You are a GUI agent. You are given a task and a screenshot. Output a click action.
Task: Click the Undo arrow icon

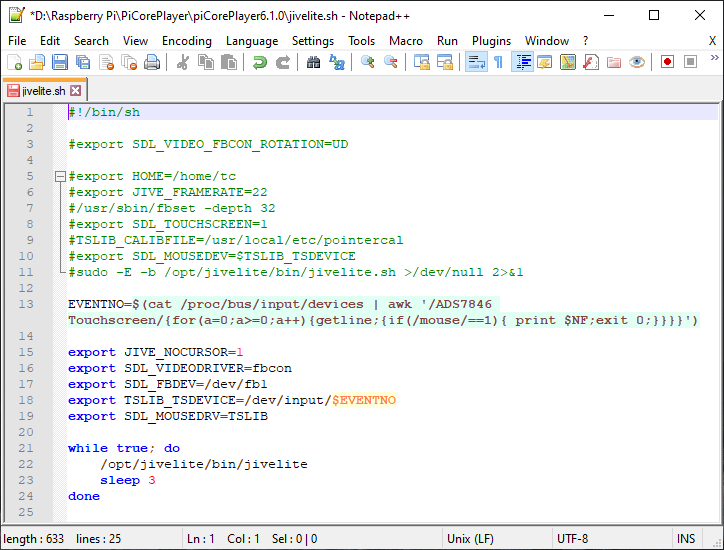coord(259,62)
